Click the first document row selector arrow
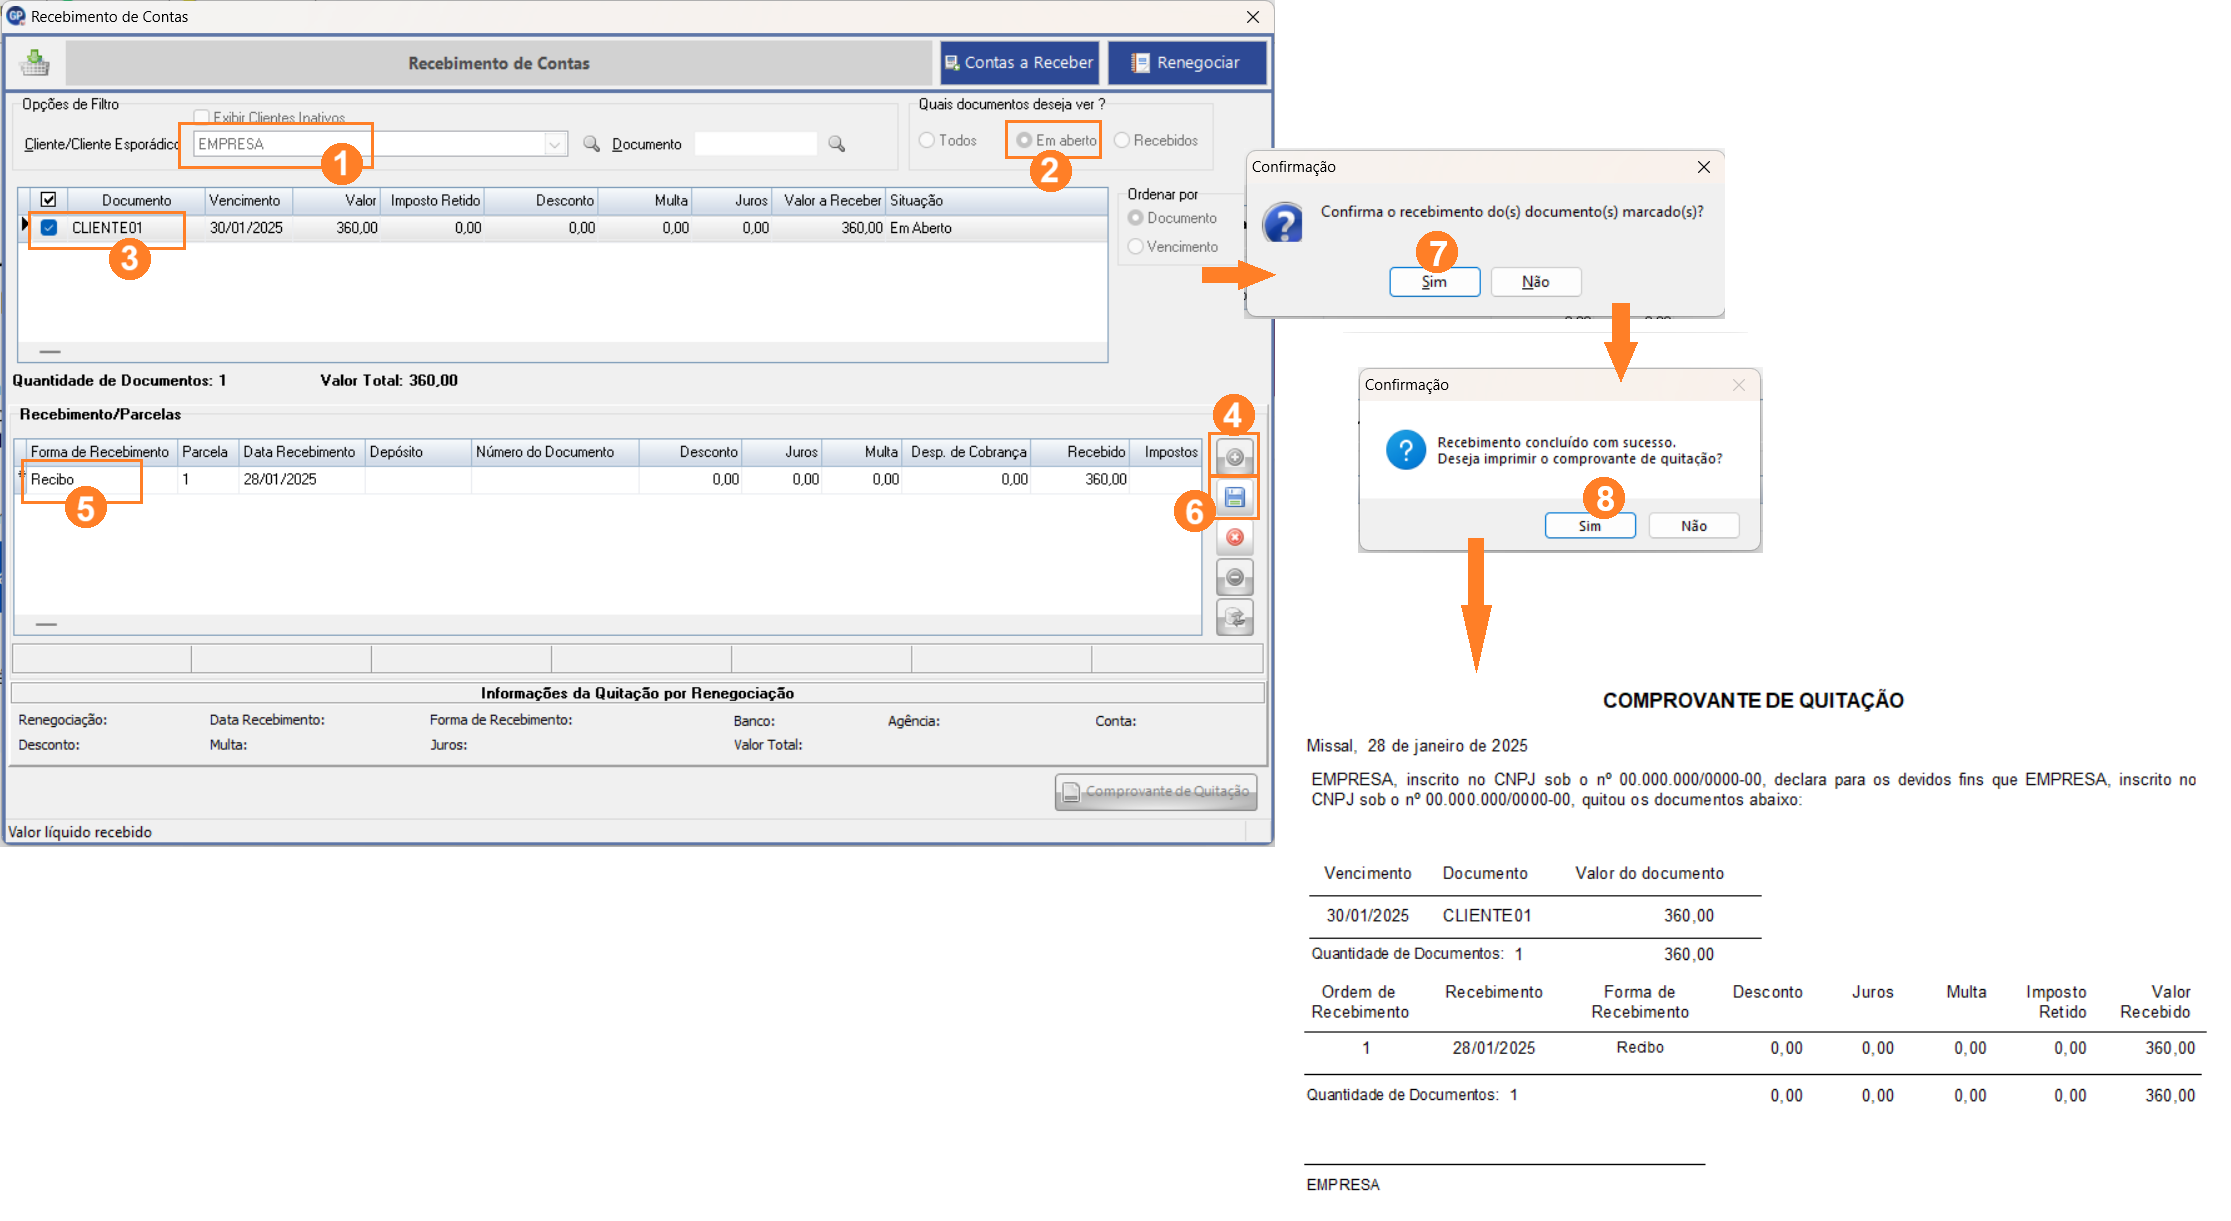 (x=24, y=226)
